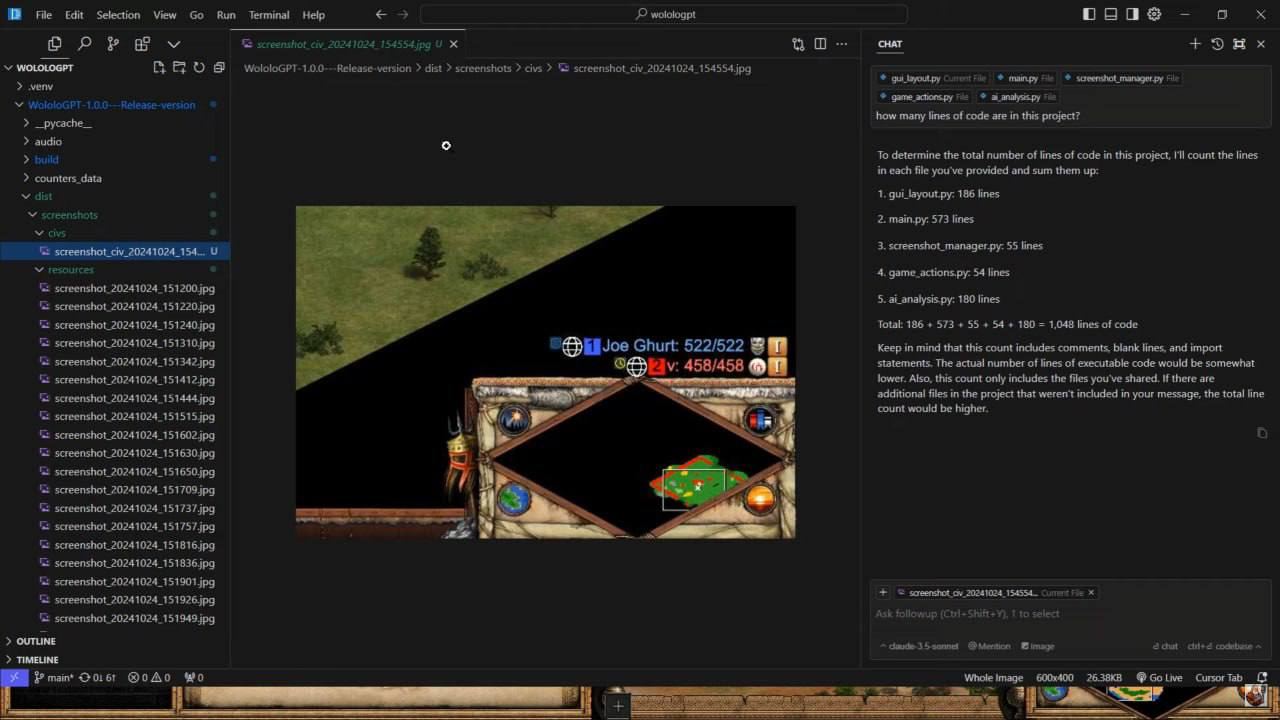Click the Mention button in chat
Viewport: 1280px width, 720px height.
989,646
